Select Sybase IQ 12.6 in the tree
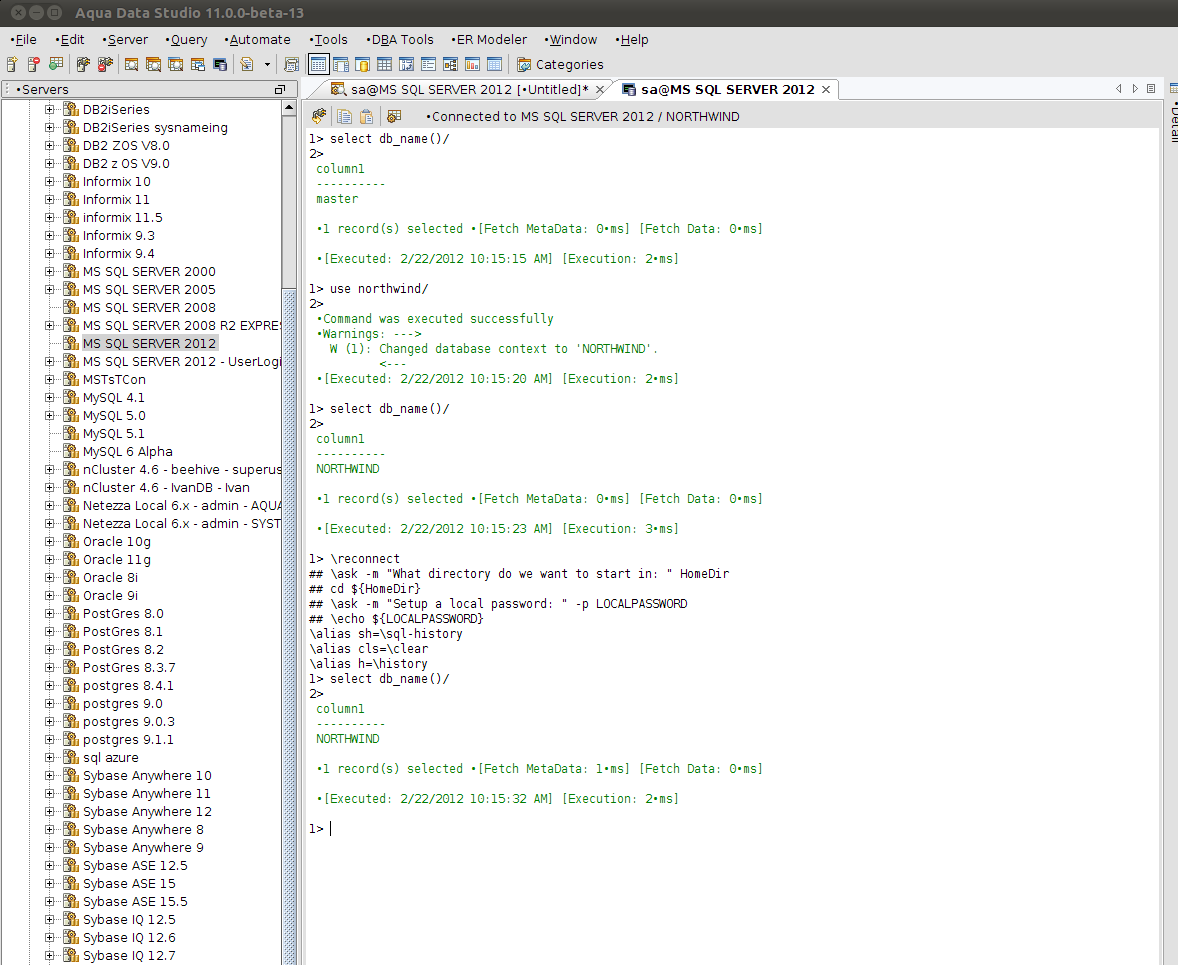1178x965 pixels. tap(128, 938)
